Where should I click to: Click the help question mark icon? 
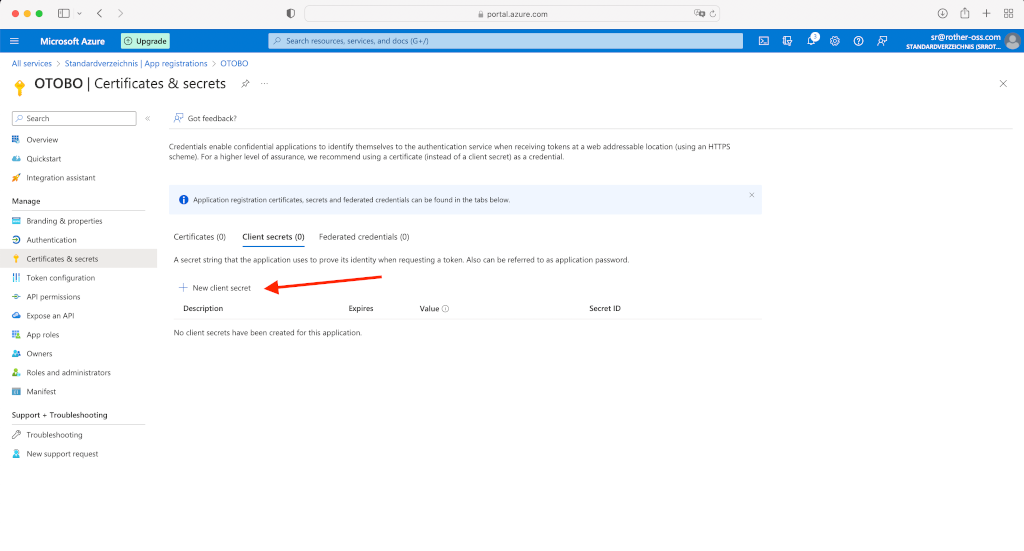click(858, 41)
